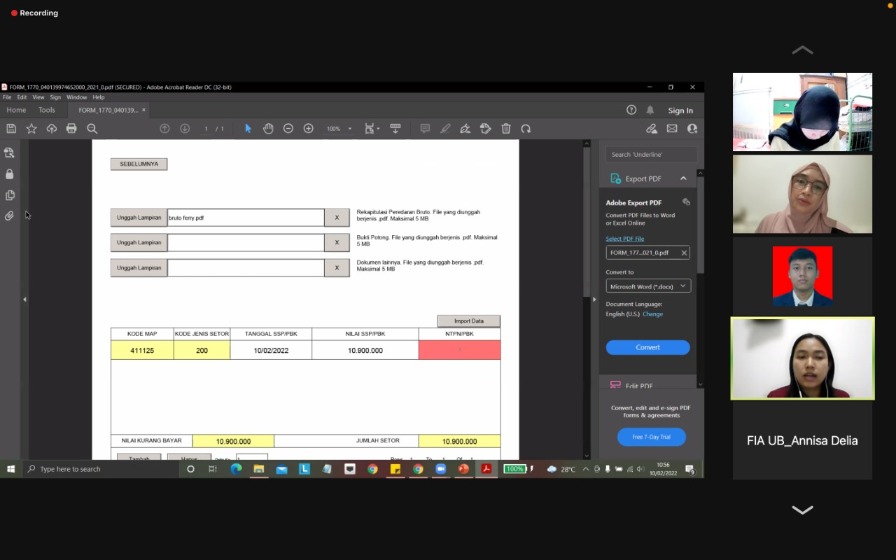The image size is (896, 560).
Task: Click the blue Convert button
Action: (647, 347)
